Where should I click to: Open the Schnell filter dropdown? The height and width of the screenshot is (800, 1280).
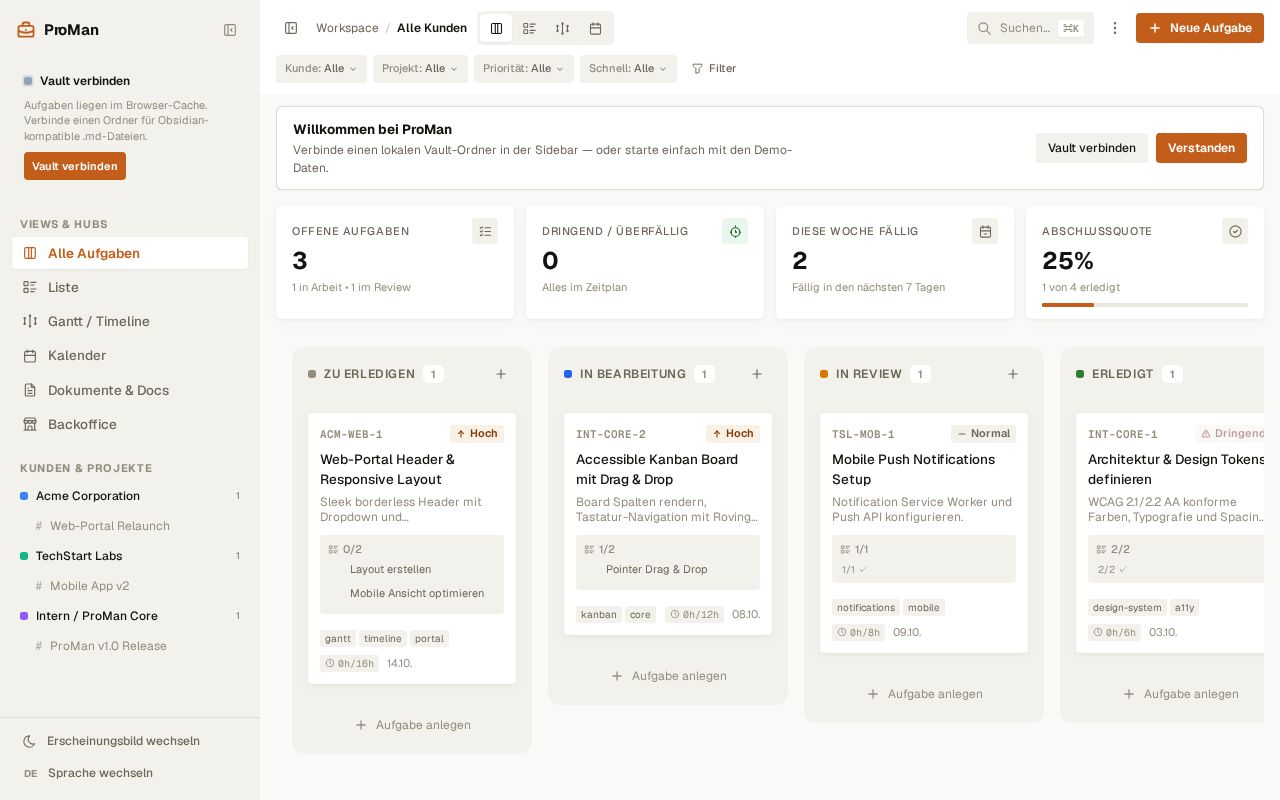tap(628, 68)
